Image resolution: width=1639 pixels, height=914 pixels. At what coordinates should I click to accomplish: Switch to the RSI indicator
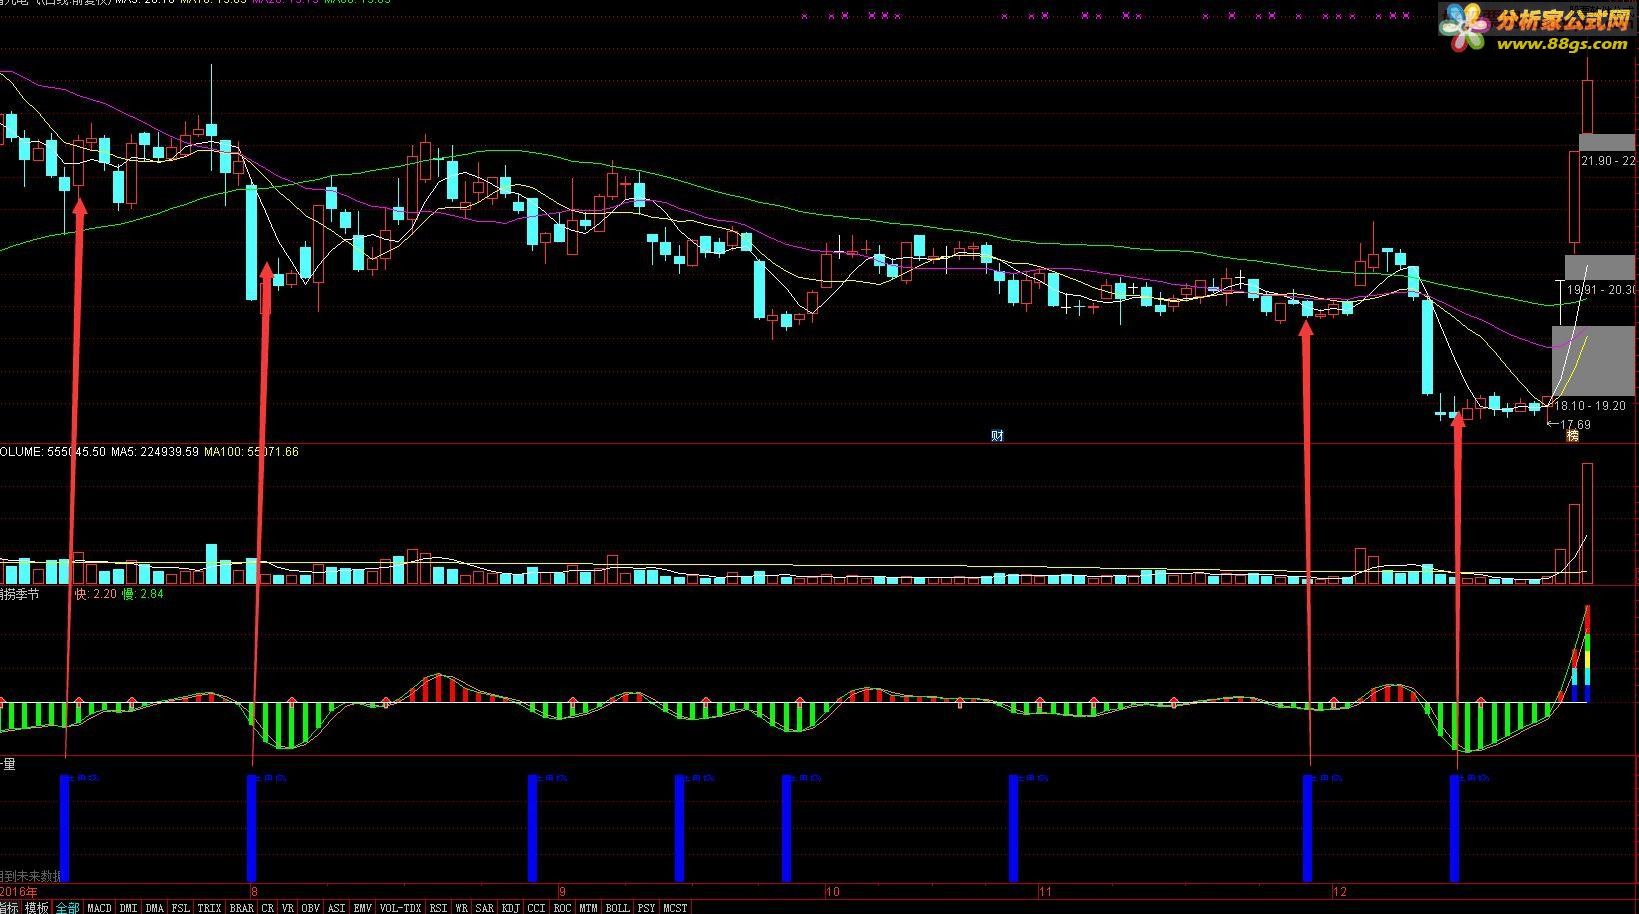click(438, 908)
